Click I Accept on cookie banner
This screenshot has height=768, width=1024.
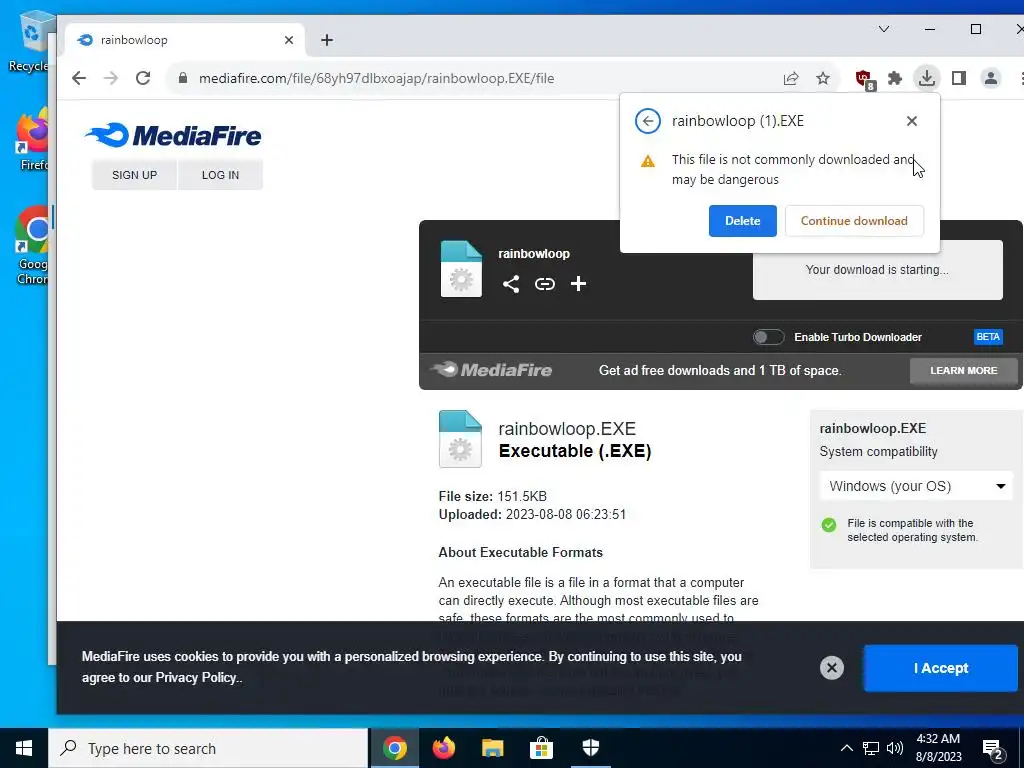(940, 668)
